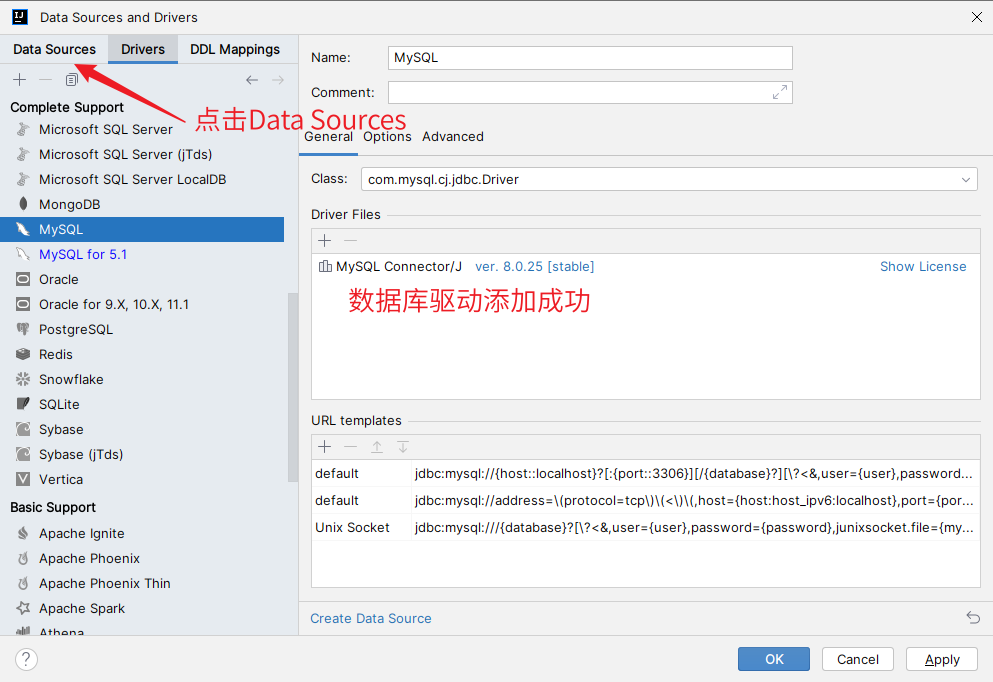The width and height of the screenshot is (993, 682).
Task: Open the Advanced tab
Action: [452, 136]
